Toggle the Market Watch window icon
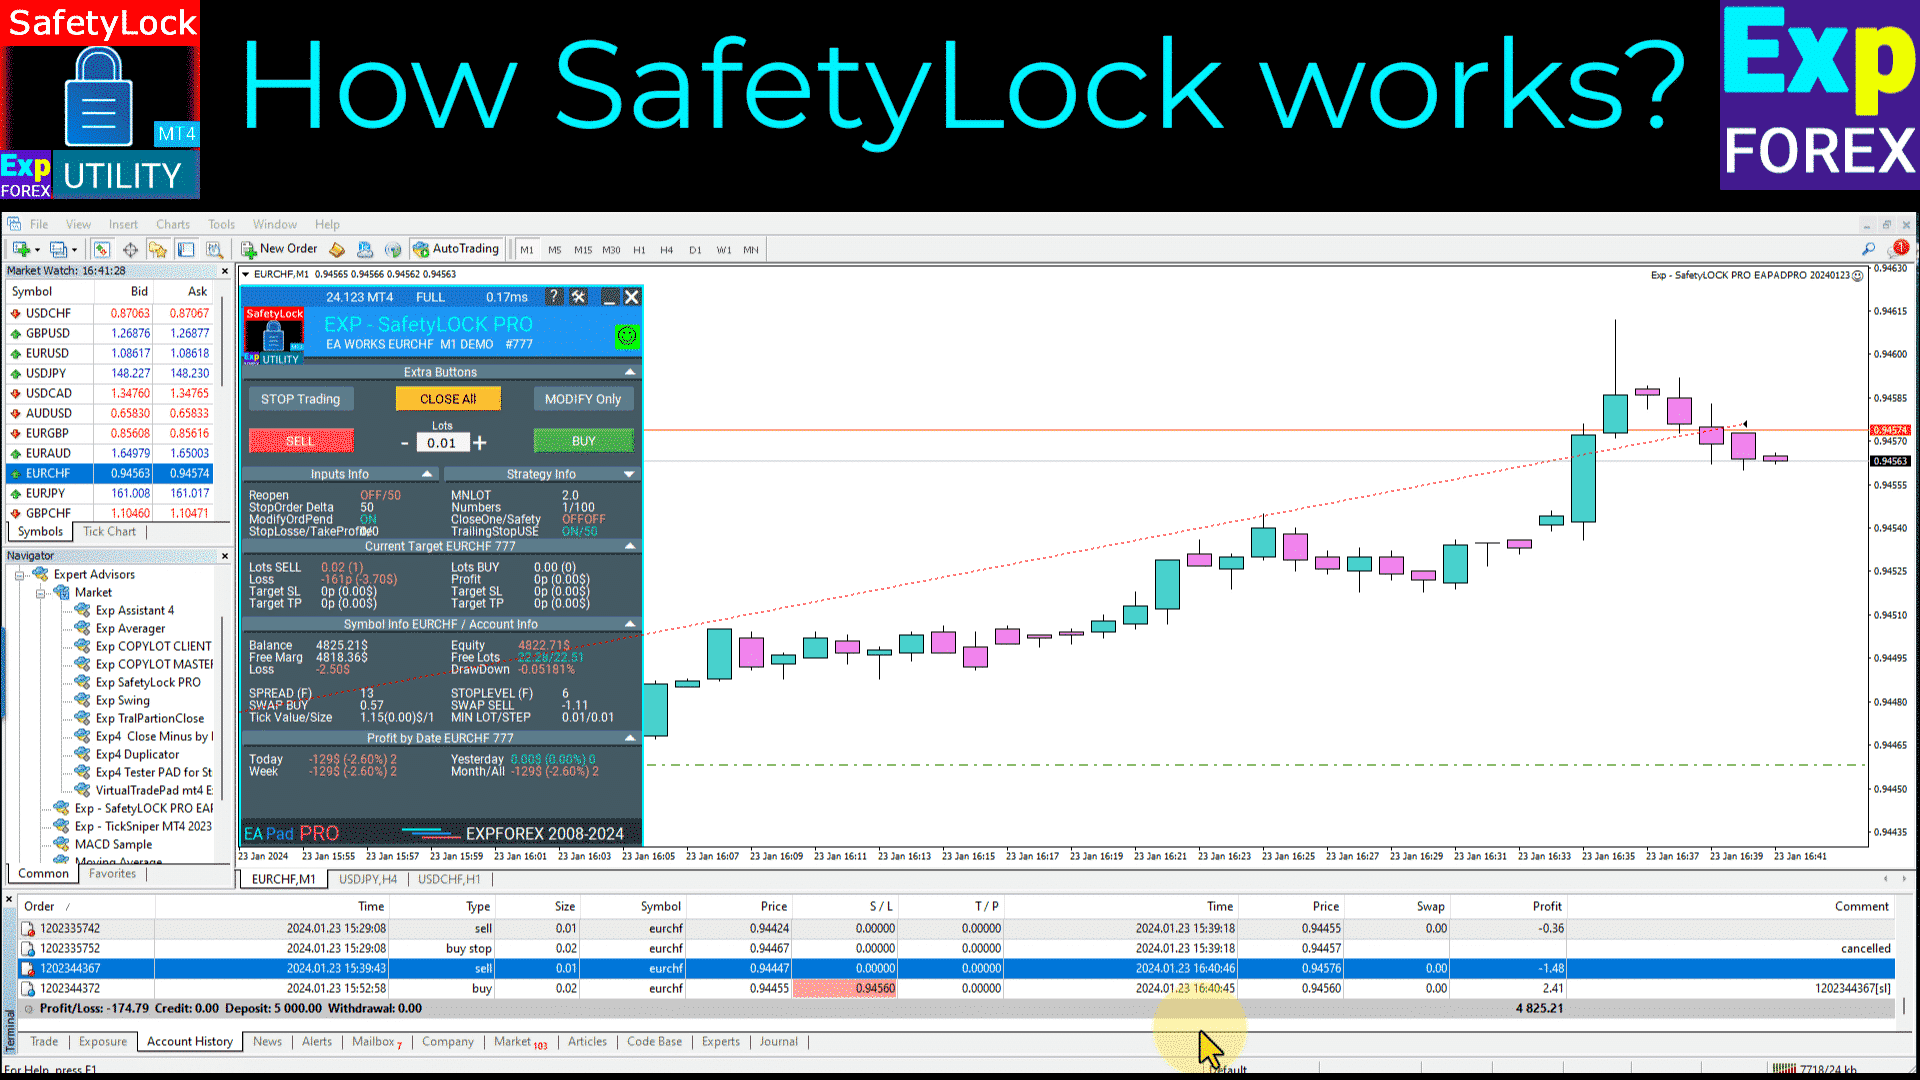The width and height of the screenshot is (1920, 1080). (x=101, y=249)
